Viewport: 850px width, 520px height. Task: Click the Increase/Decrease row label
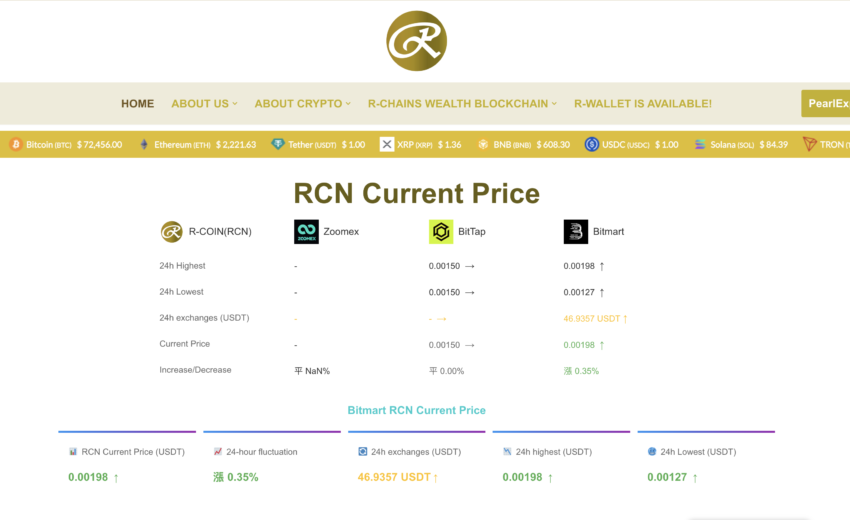point(195,370)
